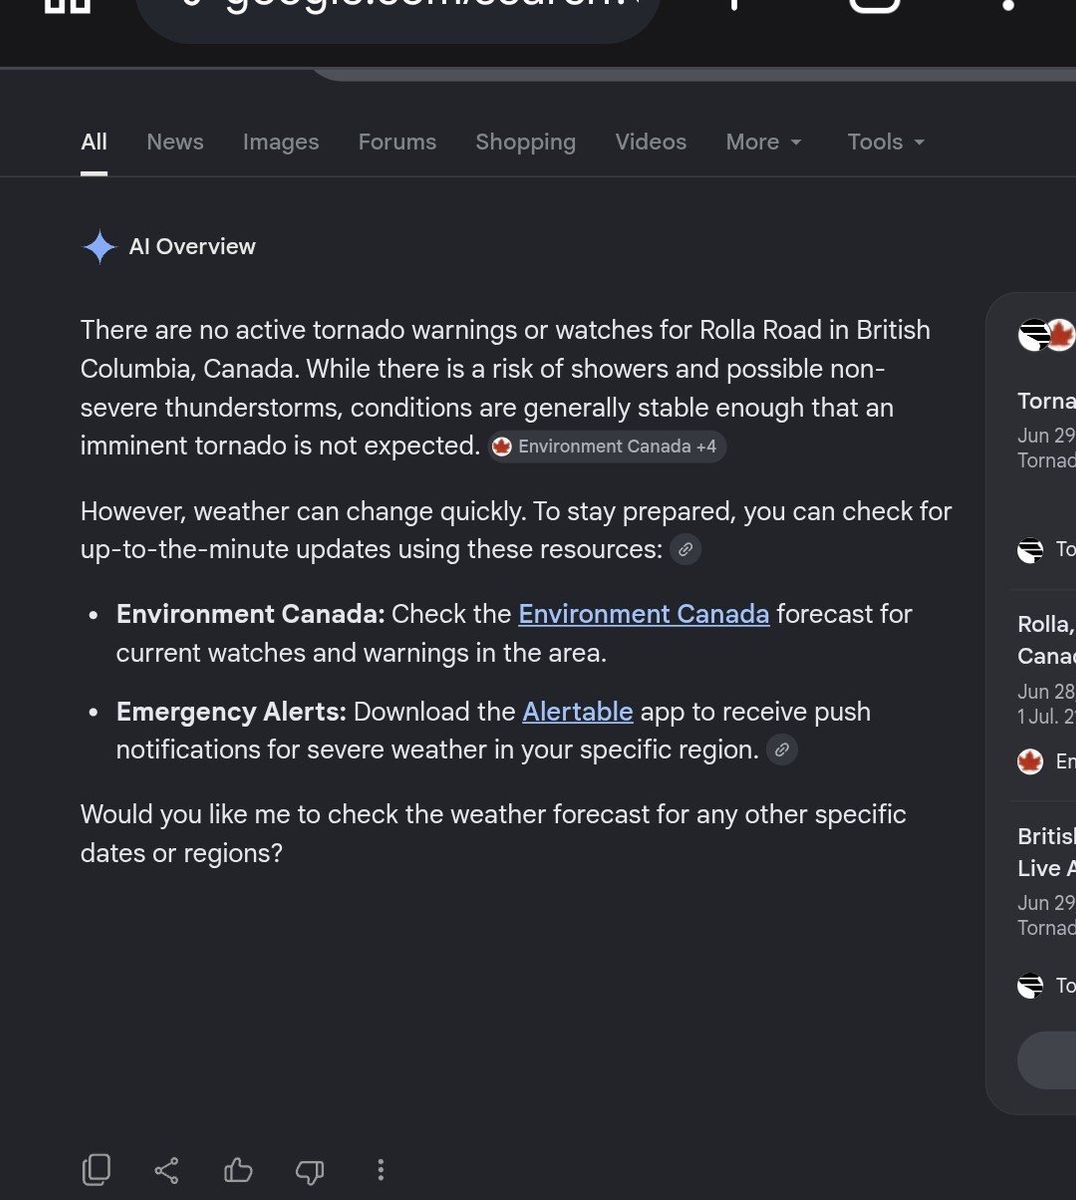
Task: Follow the Environment Canada hyperlink
Action: coord(644,613)
